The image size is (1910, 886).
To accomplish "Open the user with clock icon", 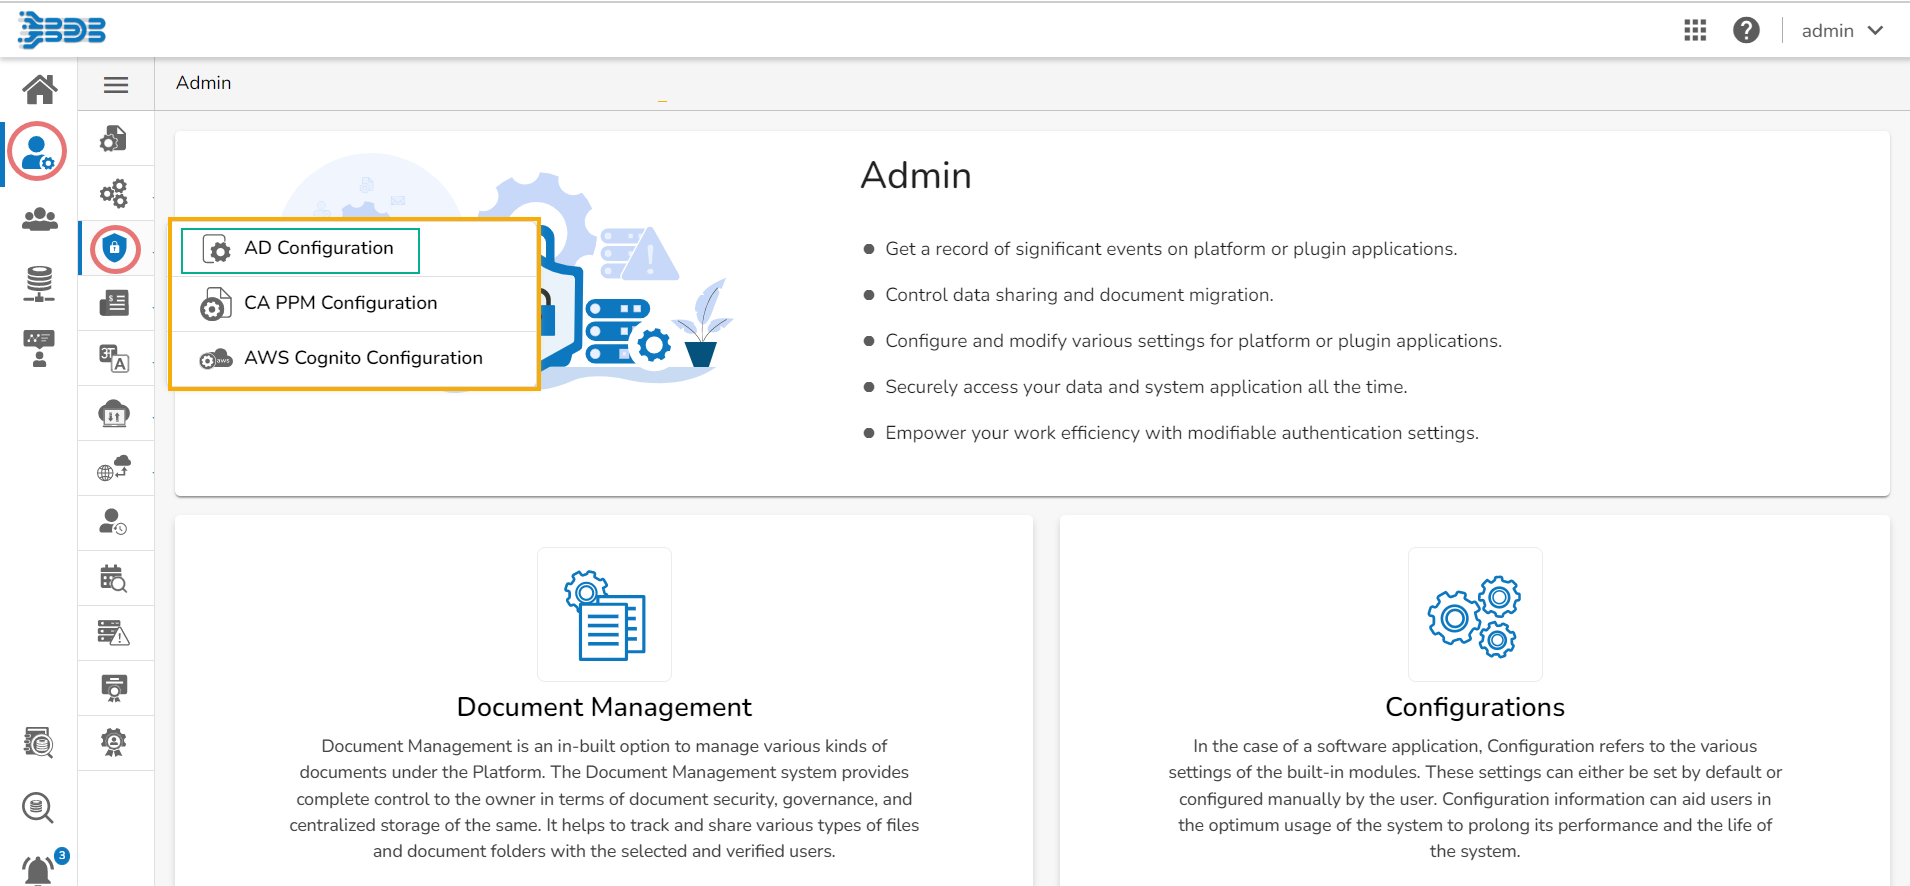I will (114, 523).
